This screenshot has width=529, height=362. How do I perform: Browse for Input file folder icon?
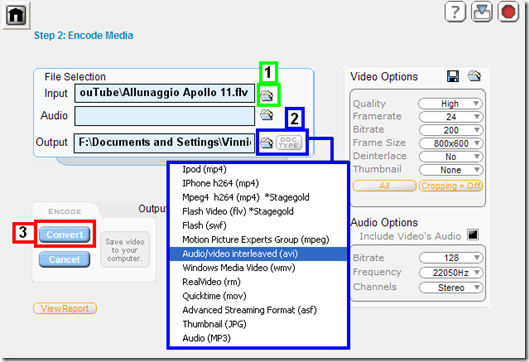click(x=267, y=95)
